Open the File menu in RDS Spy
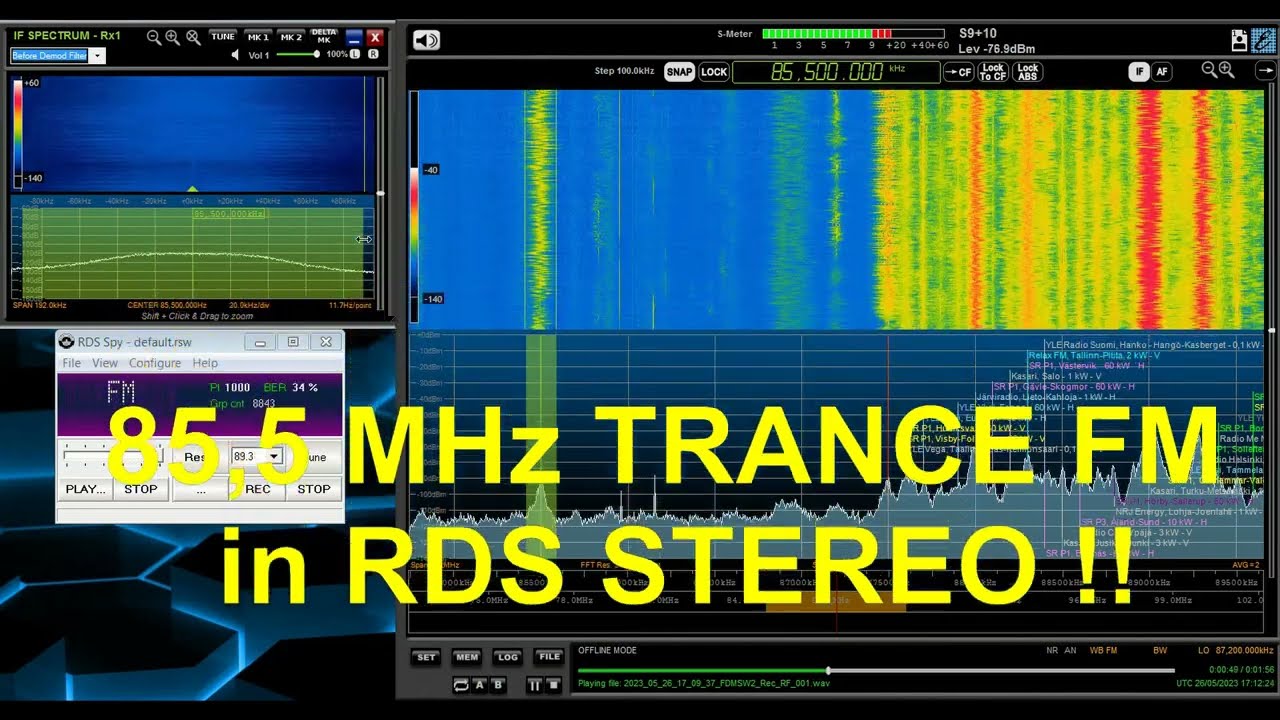 (72, 363)
